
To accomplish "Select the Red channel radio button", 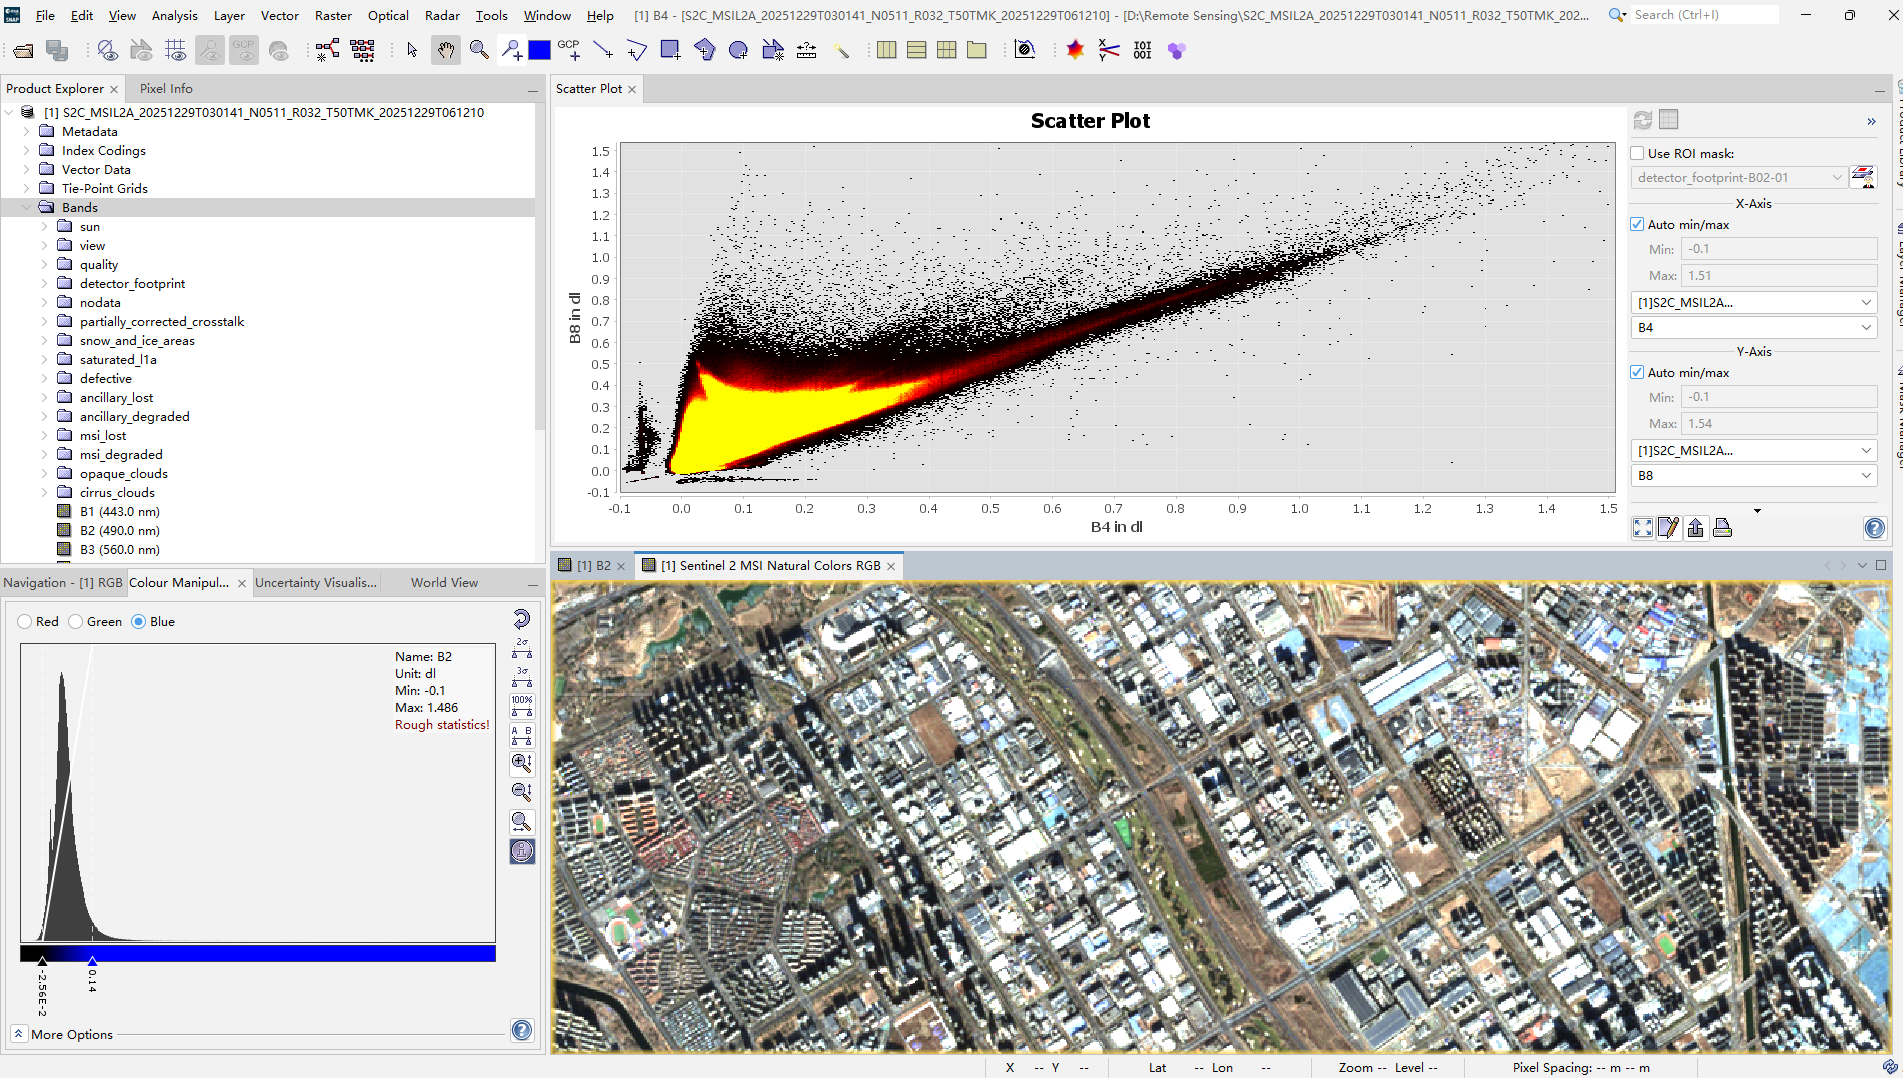I will [25, 622].
